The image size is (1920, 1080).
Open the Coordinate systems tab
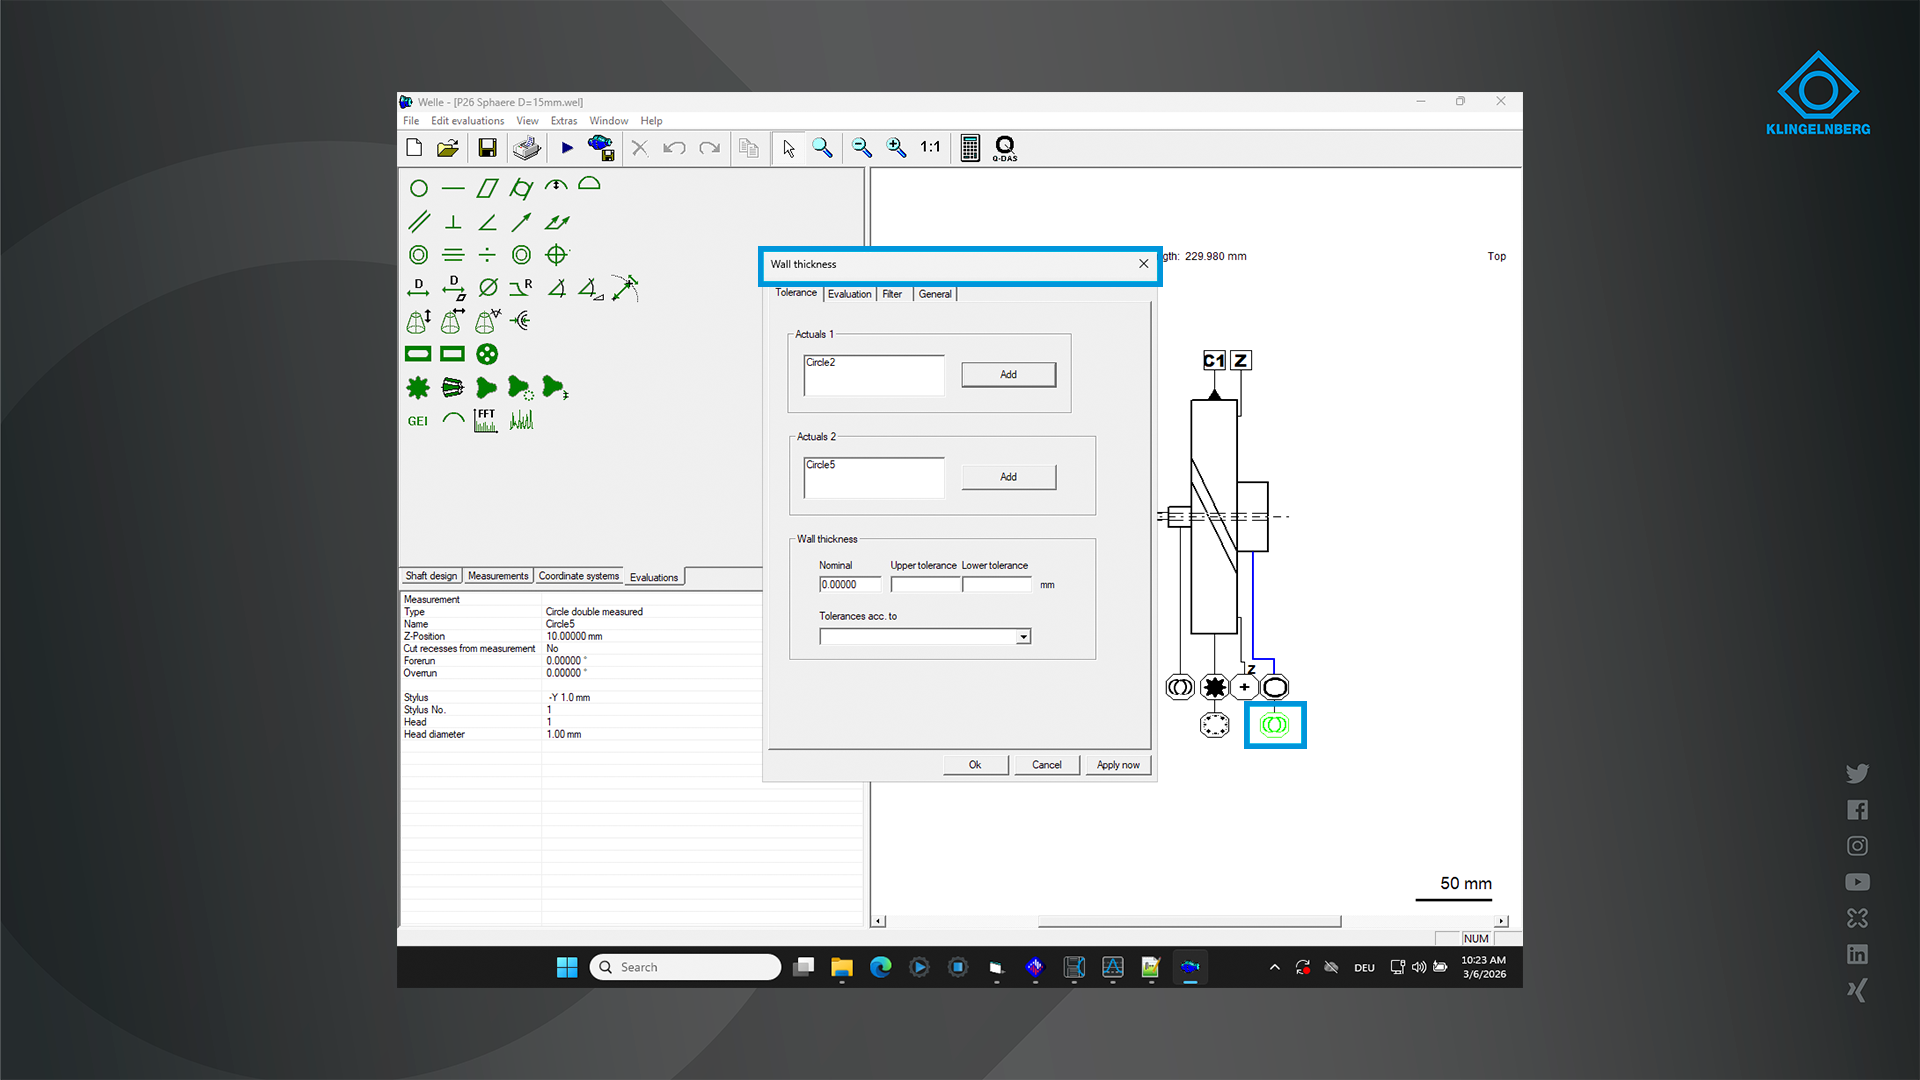pos(579,576)
